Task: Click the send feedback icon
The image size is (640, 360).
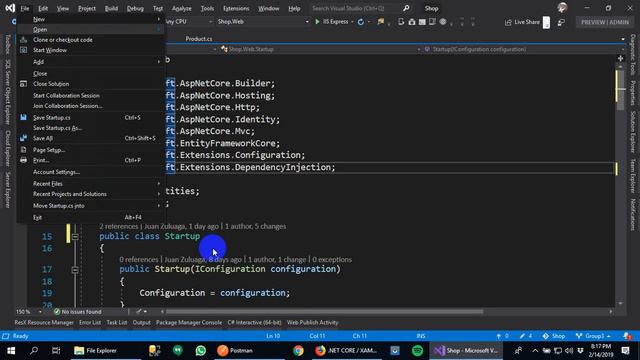Action: click(x=561, y=22)
